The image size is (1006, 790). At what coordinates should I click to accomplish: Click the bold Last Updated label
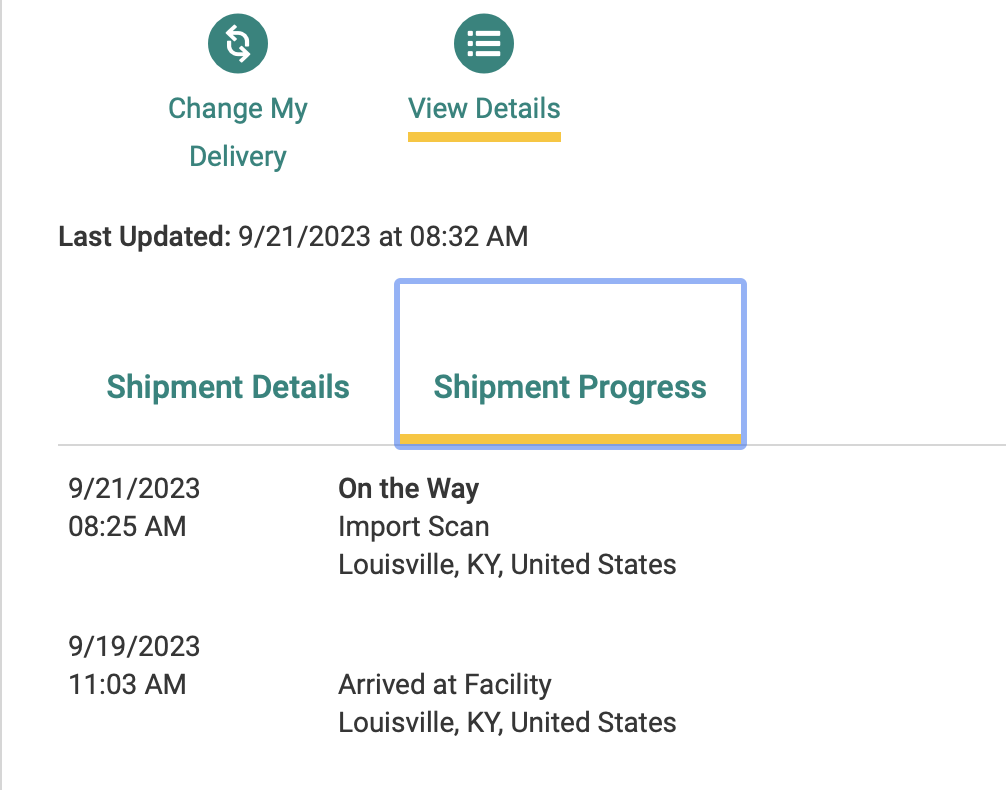point(145,237)
